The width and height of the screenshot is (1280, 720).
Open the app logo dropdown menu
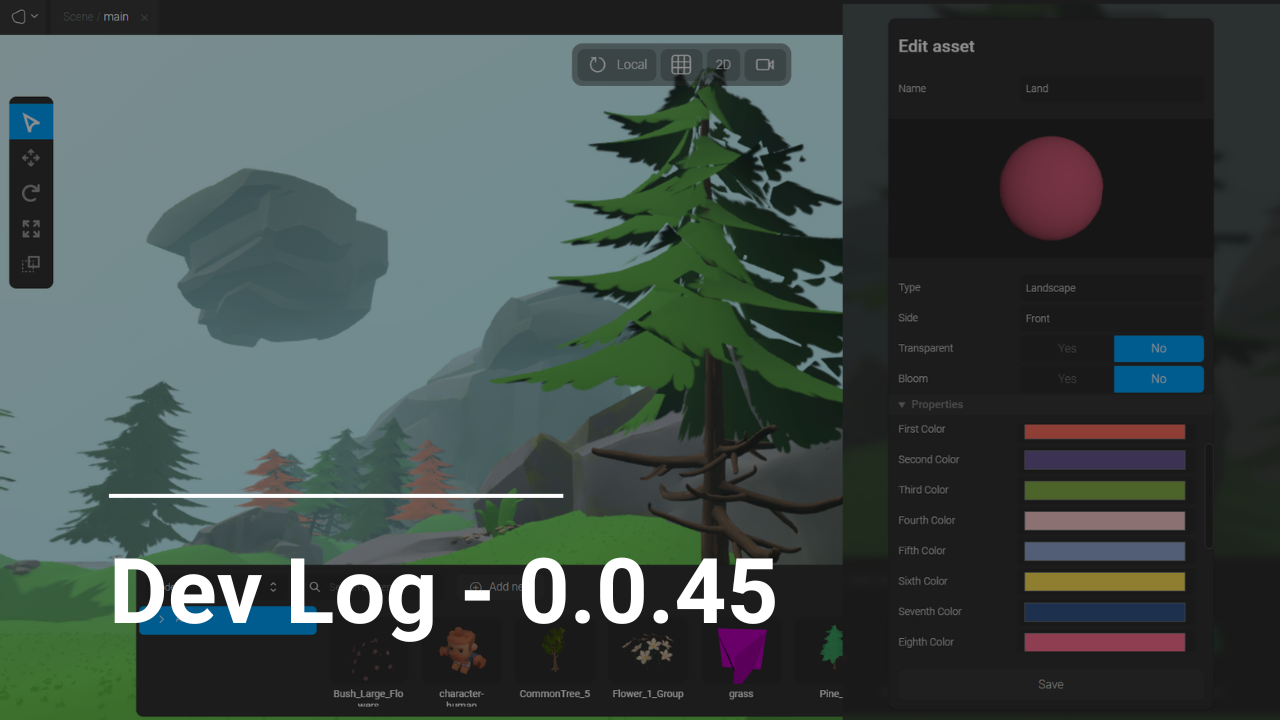click(x=24, y=17)
